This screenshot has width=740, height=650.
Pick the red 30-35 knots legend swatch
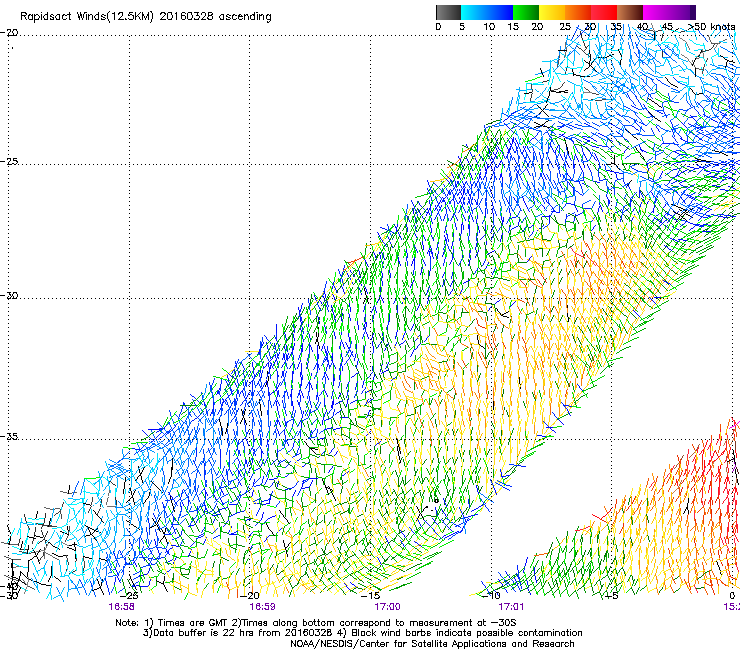[x=604, y=12]
